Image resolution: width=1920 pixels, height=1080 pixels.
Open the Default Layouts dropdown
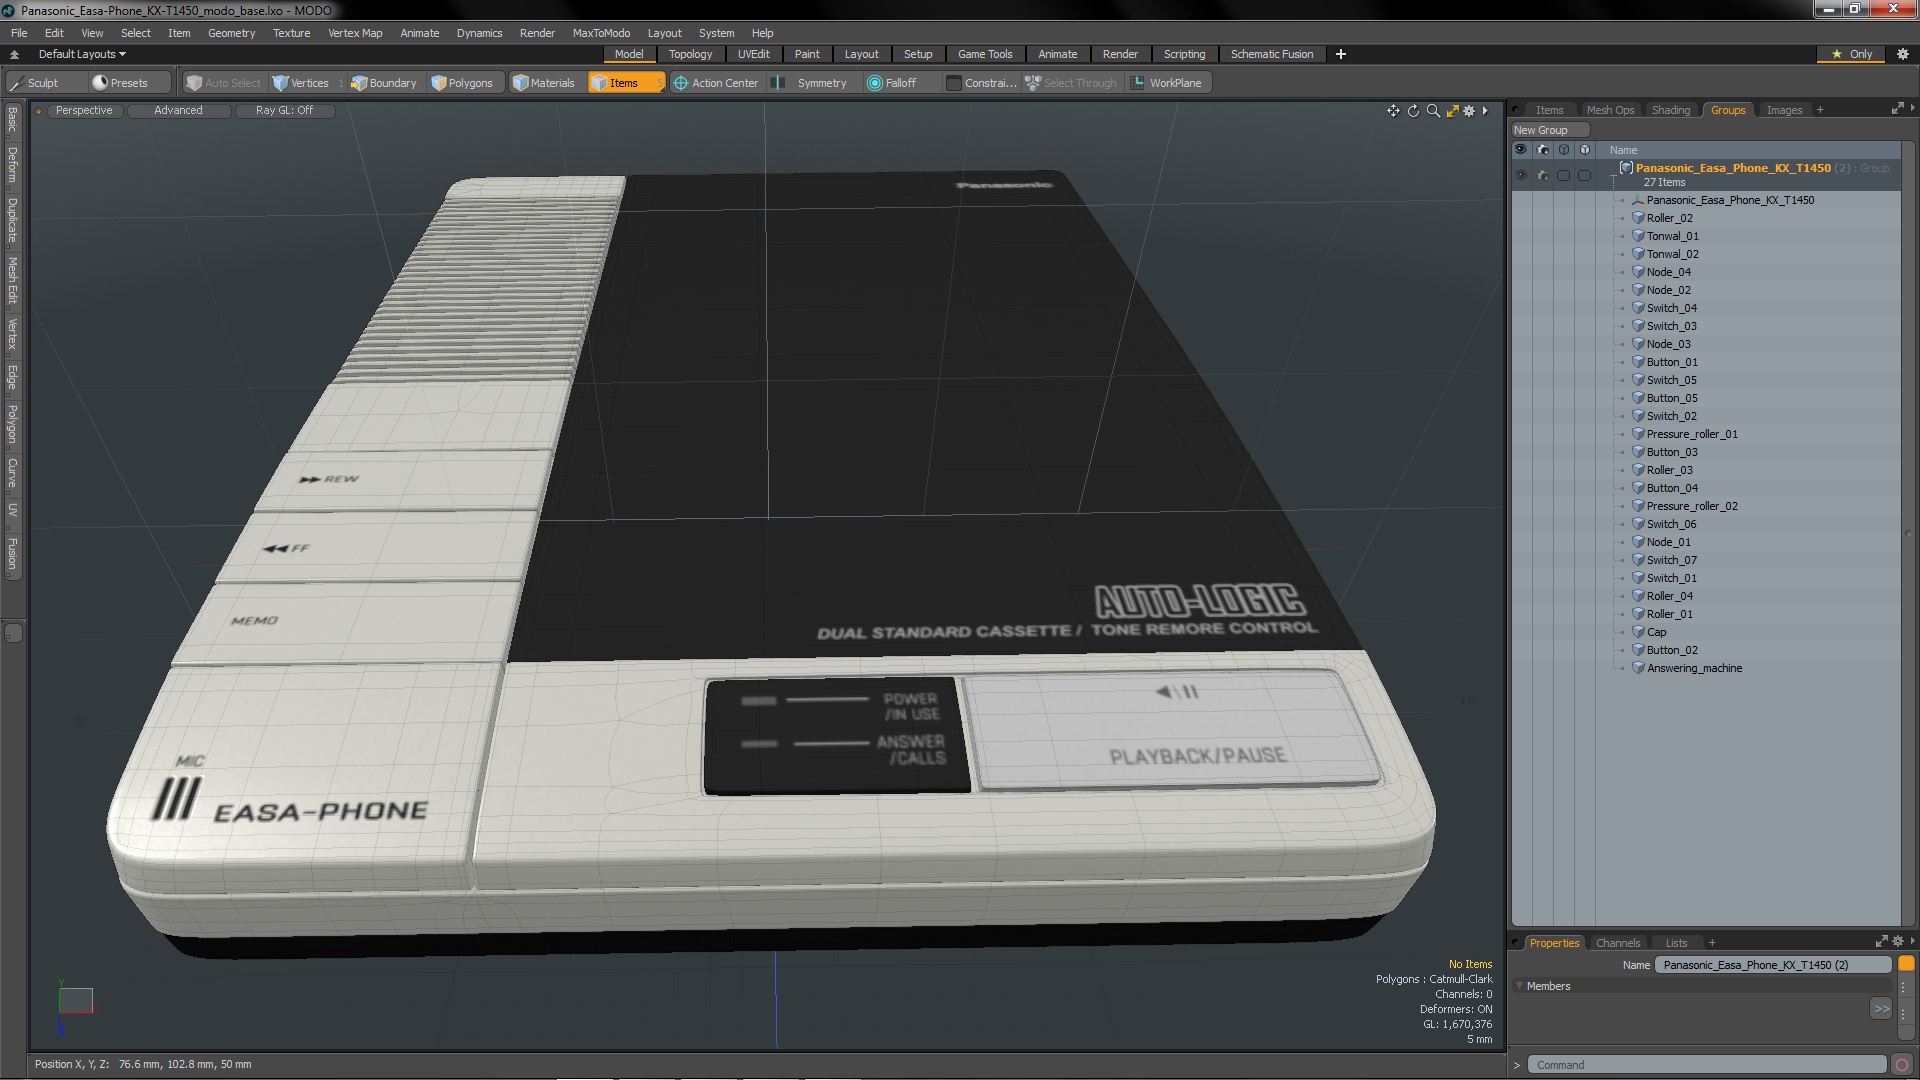pyautogui.click(x=82, y=54)
